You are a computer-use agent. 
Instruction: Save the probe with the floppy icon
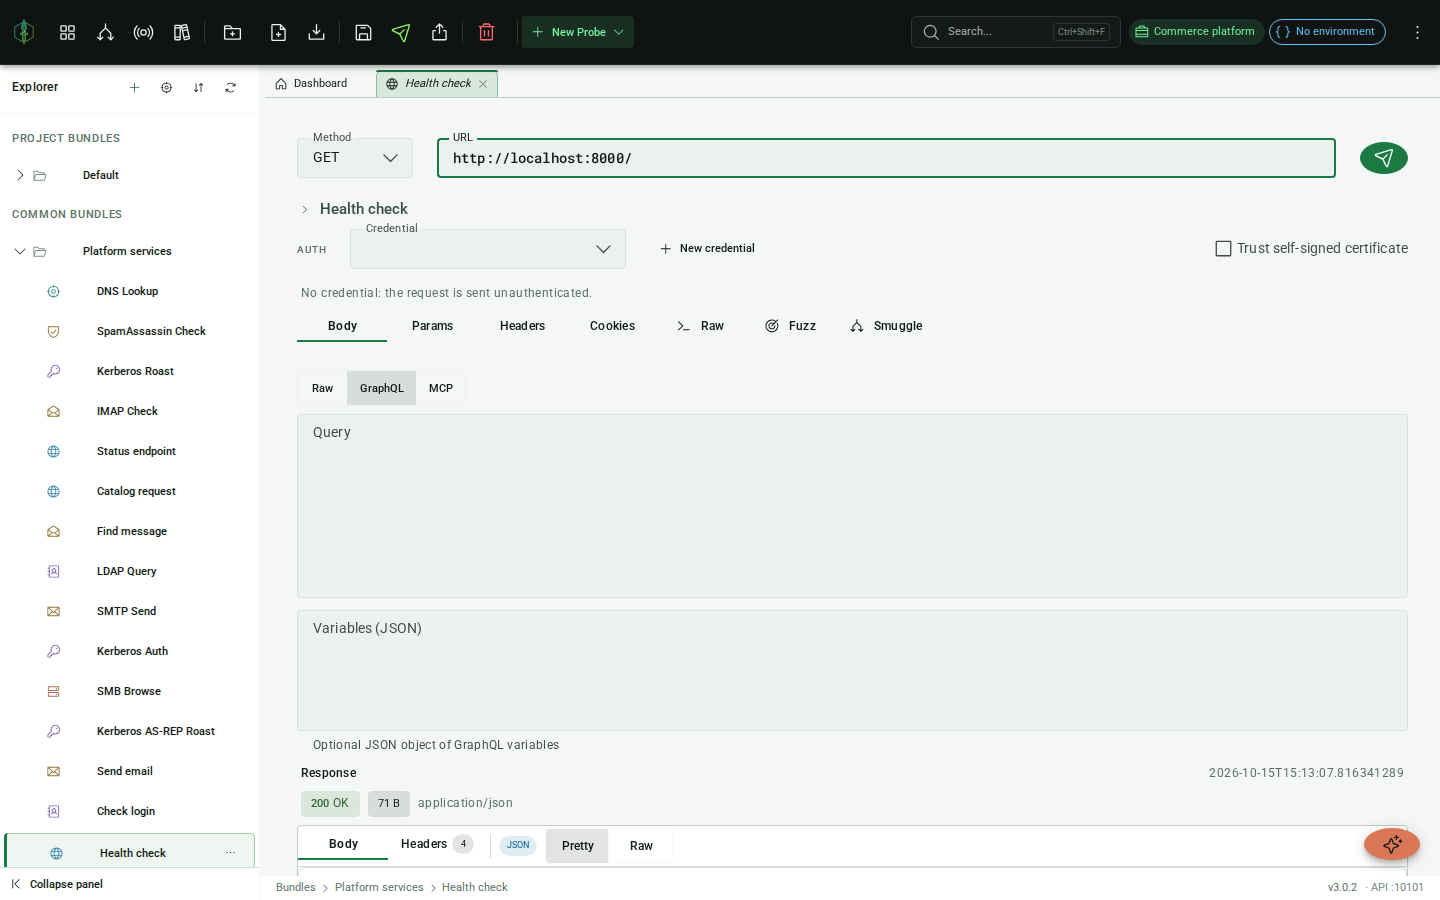[363, 32]
